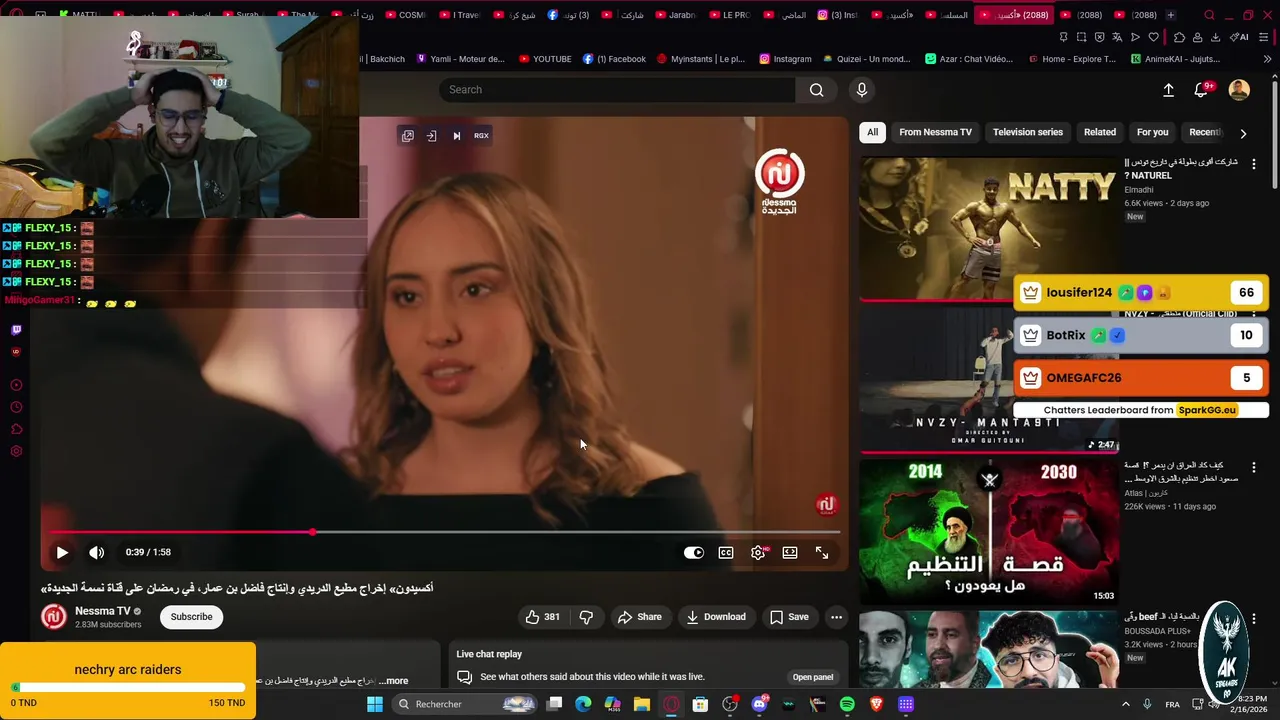1280x720 pixels.
Task: Start voice search with microphone icon
Action: [862, 90]
